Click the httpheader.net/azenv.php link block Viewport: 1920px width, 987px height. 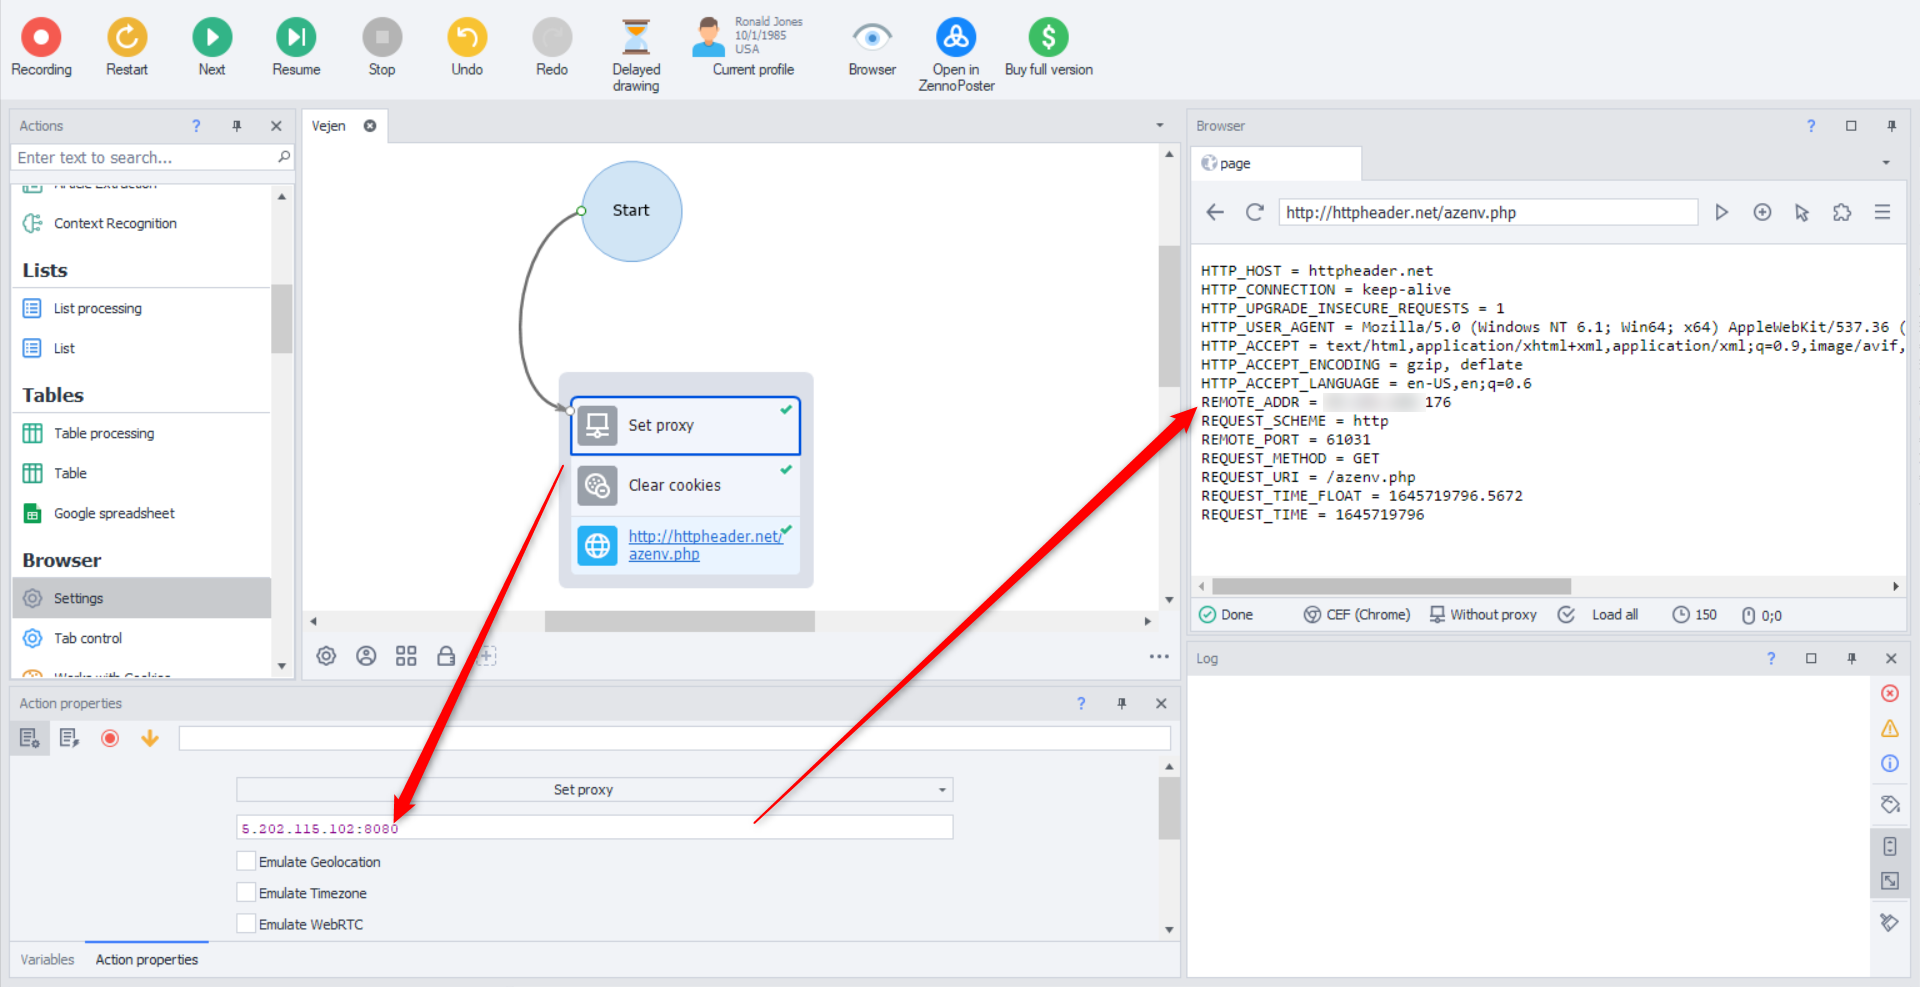[x=685, y=545]
